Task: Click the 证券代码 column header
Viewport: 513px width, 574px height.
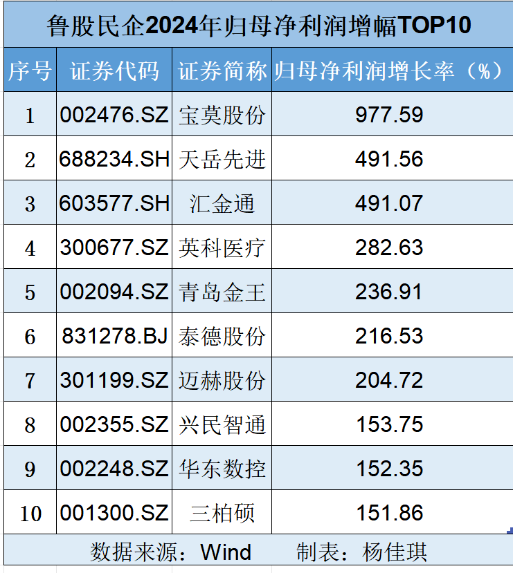Action: [x=114, y=70]
